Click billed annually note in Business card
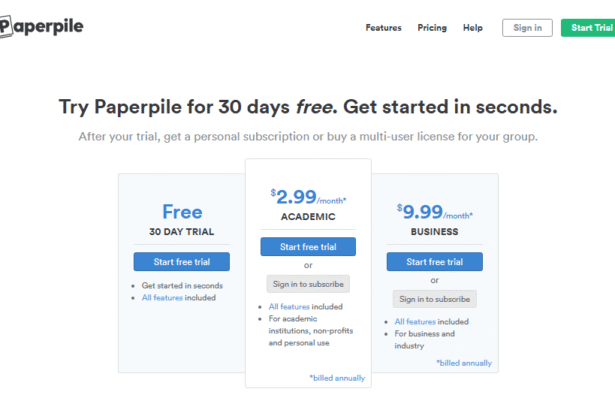615x410 pixels. (x=464, y=363)
